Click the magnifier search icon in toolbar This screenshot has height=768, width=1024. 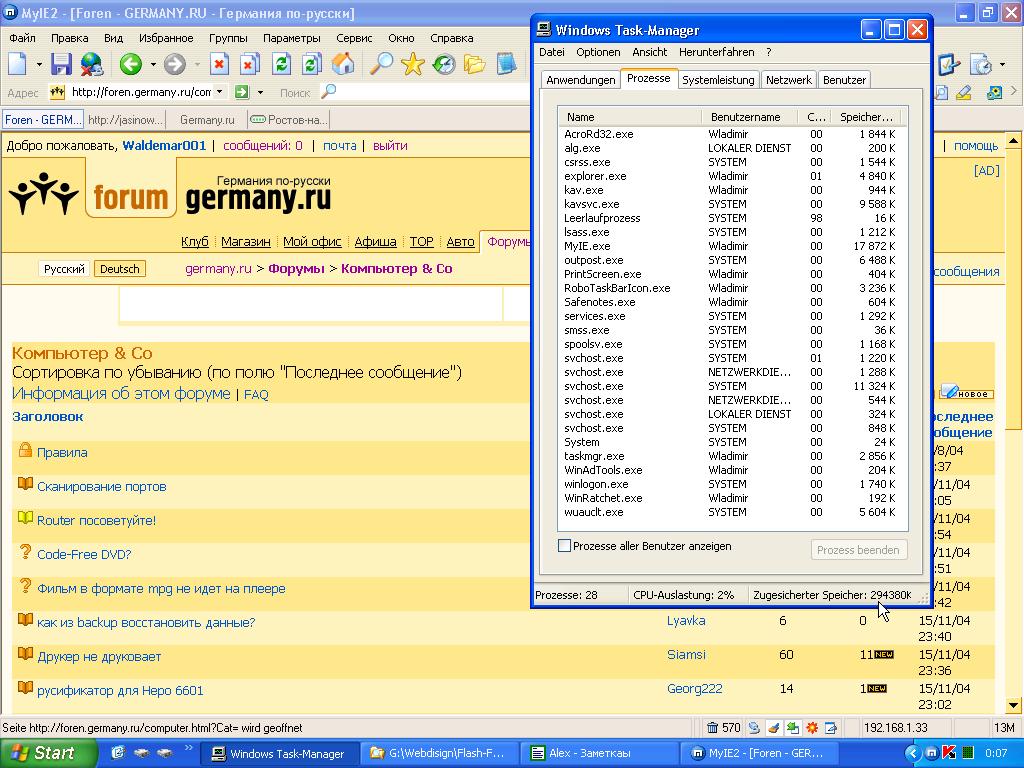[381, 64]
